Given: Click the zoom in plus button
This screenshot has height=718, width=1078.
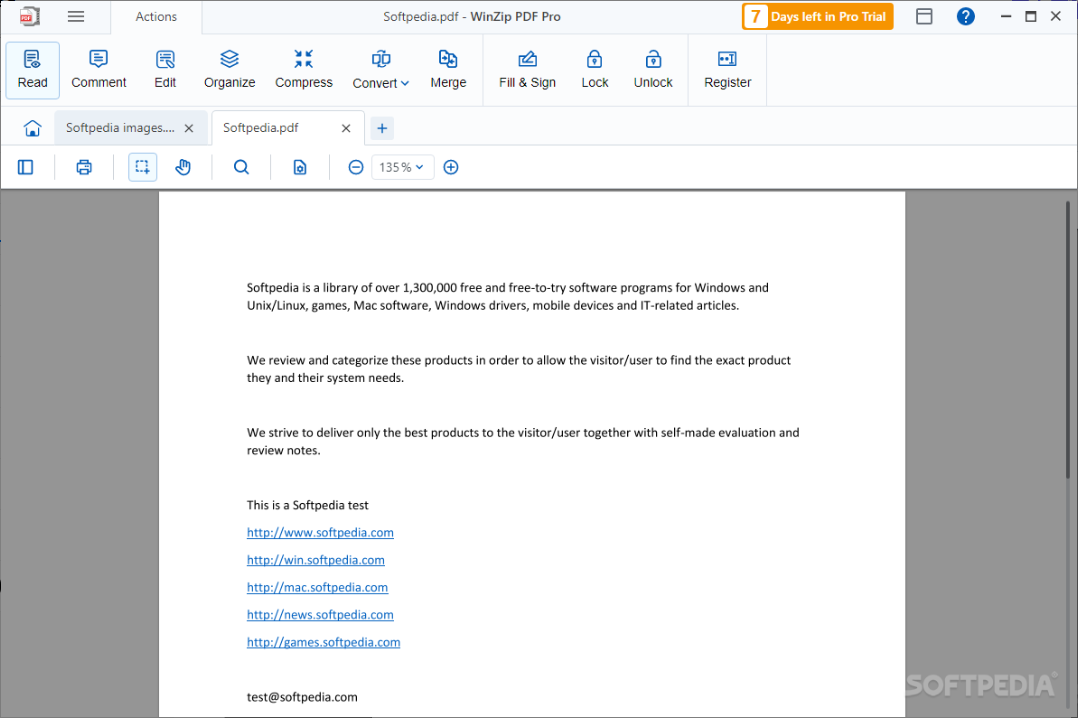Looking at the screenshot, I should (451, 167).
